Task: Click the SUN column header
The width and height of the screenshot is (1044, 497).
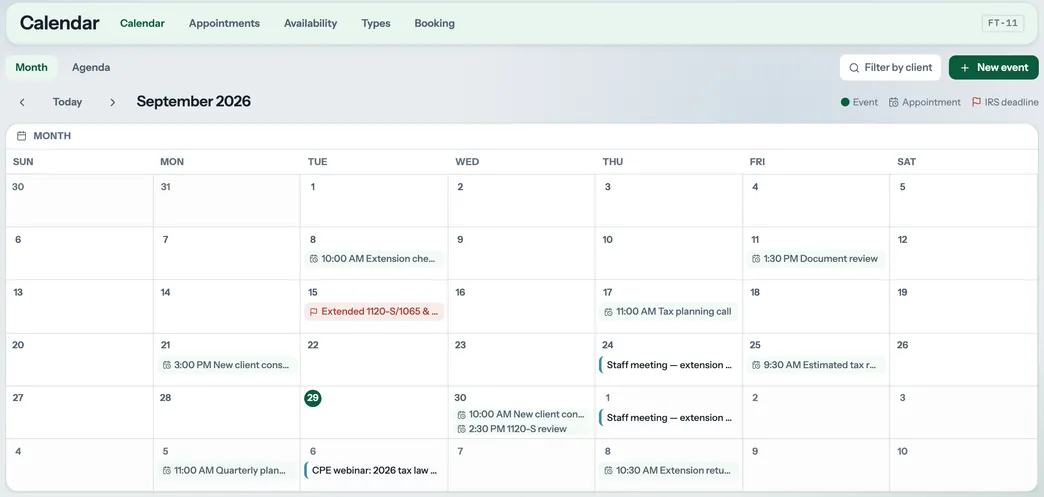Action: (x=23, y=162)
